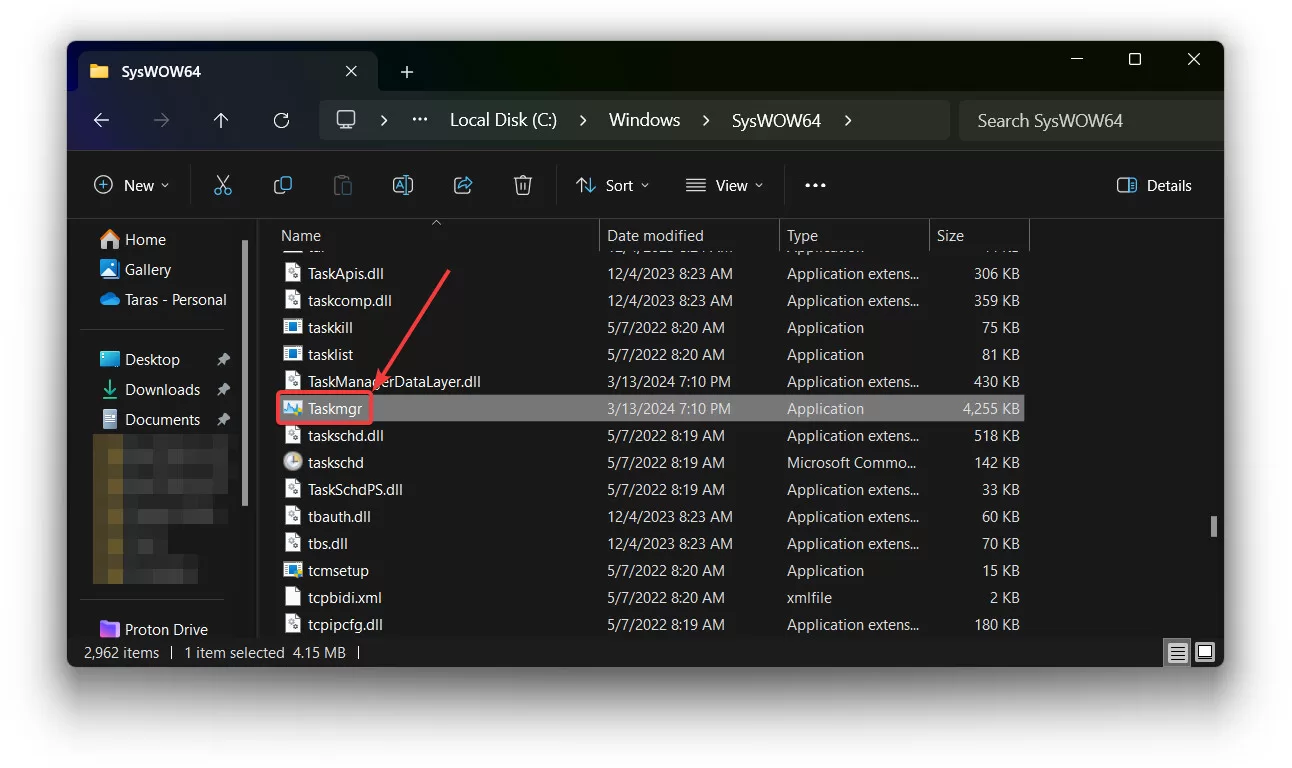Click the Cut scissors icon
Screen dimensions: 1292x768
click(222, 185)
